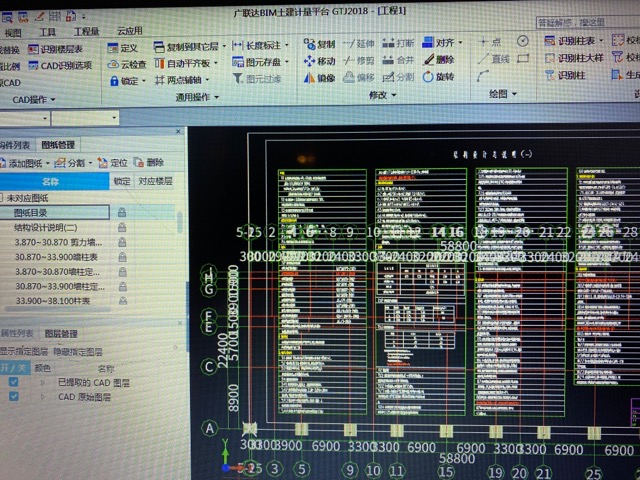Click the 删除 delete tool in ribbon

[438, 60]
